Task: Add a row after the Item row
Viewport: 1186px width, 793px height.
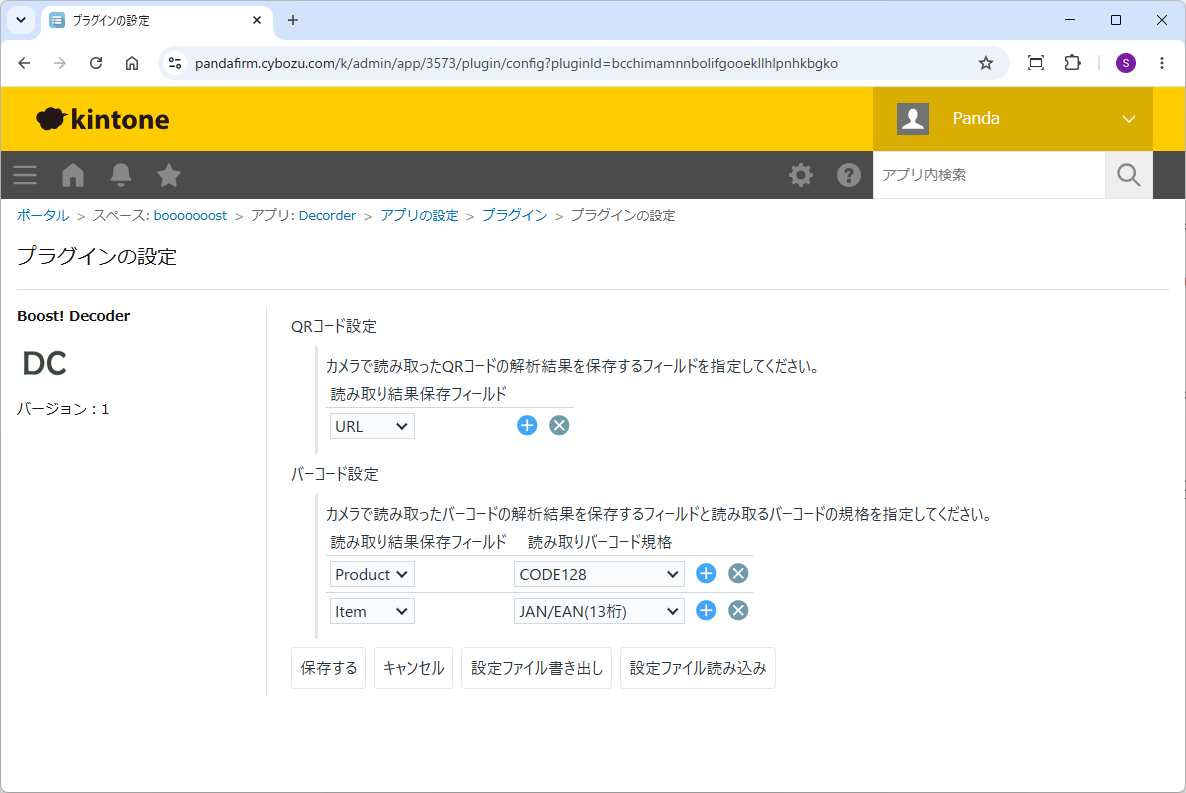Action: (706, 611)
